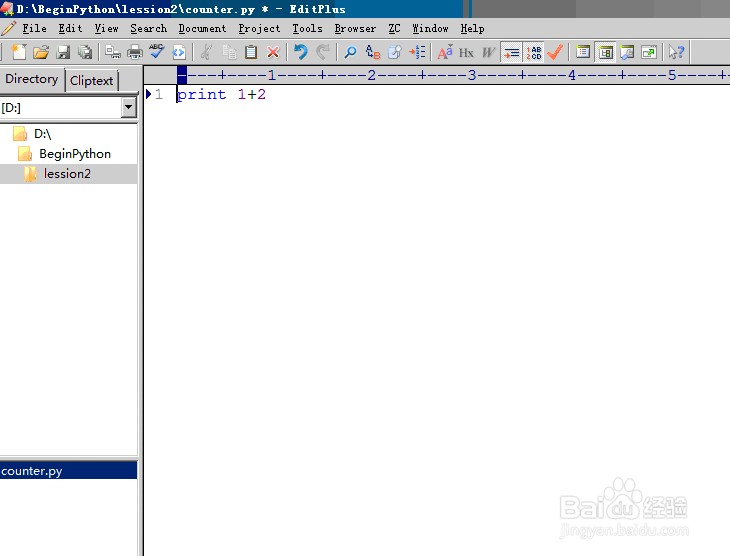730x556 pixels.
Task: Click the Go to Line icon
Action: (417, 52)
